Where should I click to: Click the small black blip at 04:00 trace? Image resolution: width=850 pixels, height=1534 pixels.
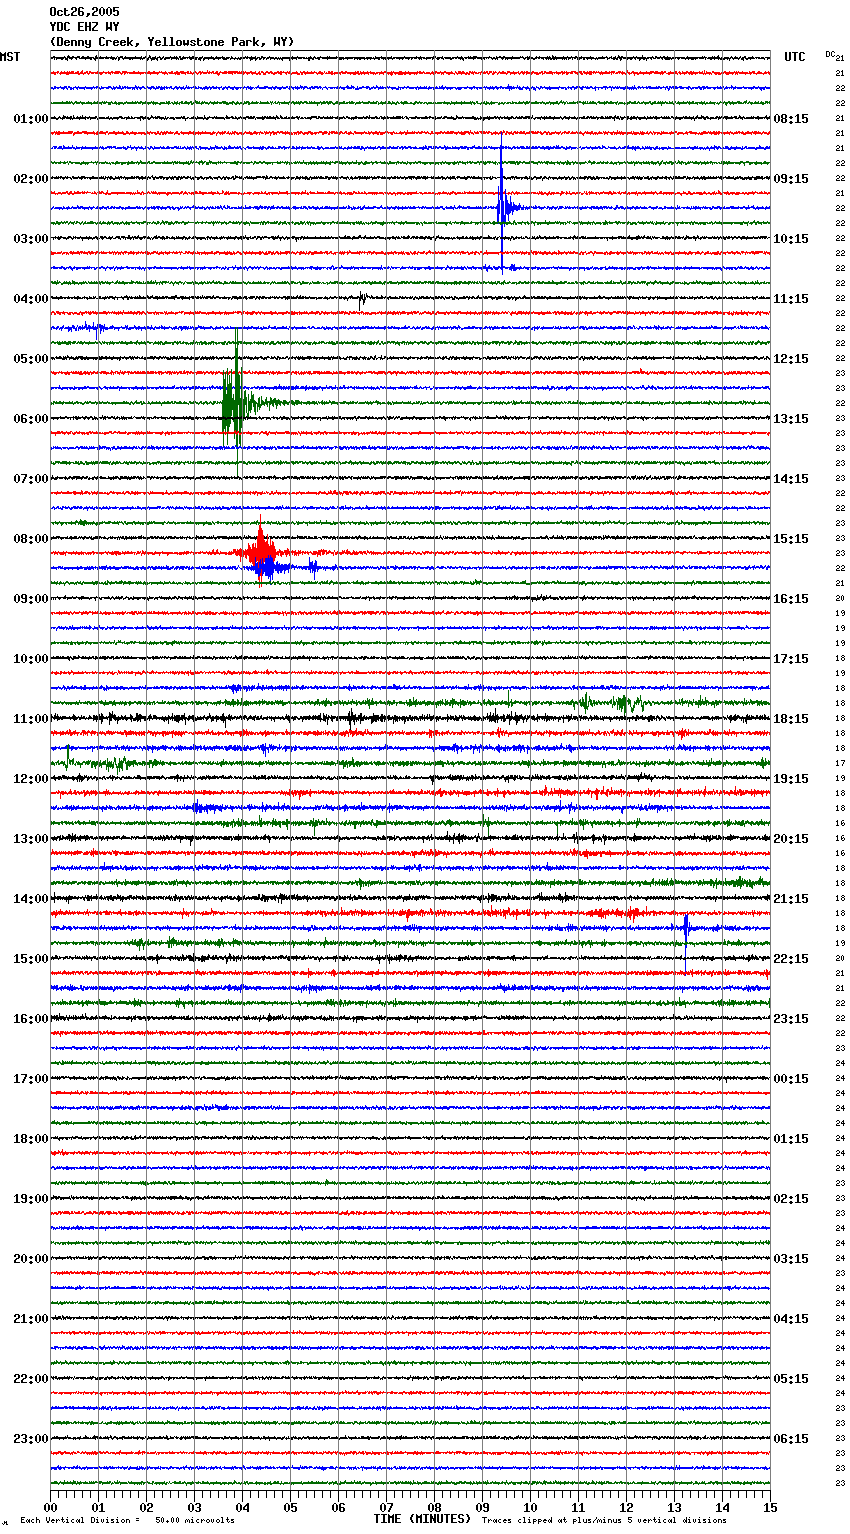click(x=362, y=298)
